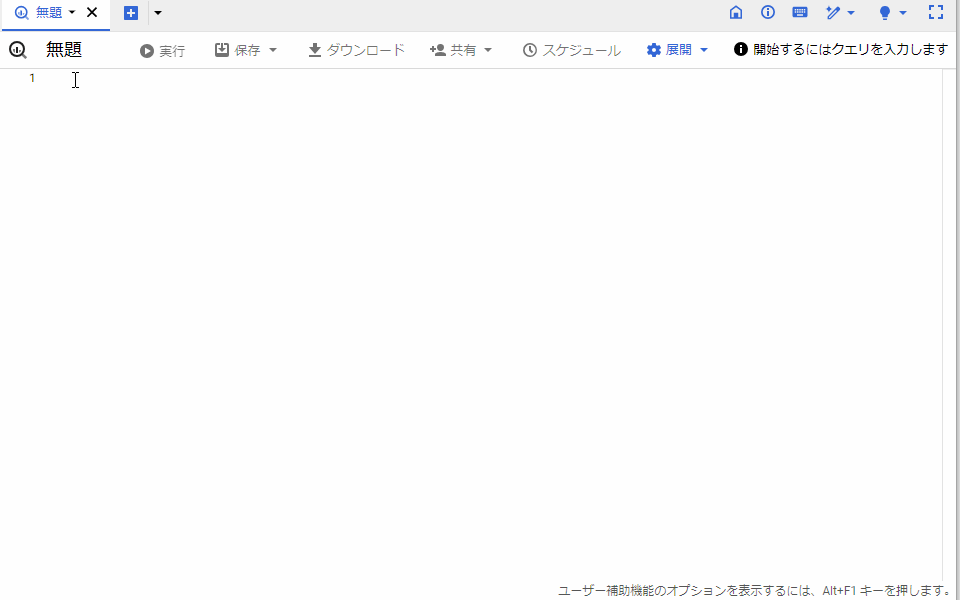Open keyboard shortcuts icon
This screenshot has height=600, width=960.
799,13
